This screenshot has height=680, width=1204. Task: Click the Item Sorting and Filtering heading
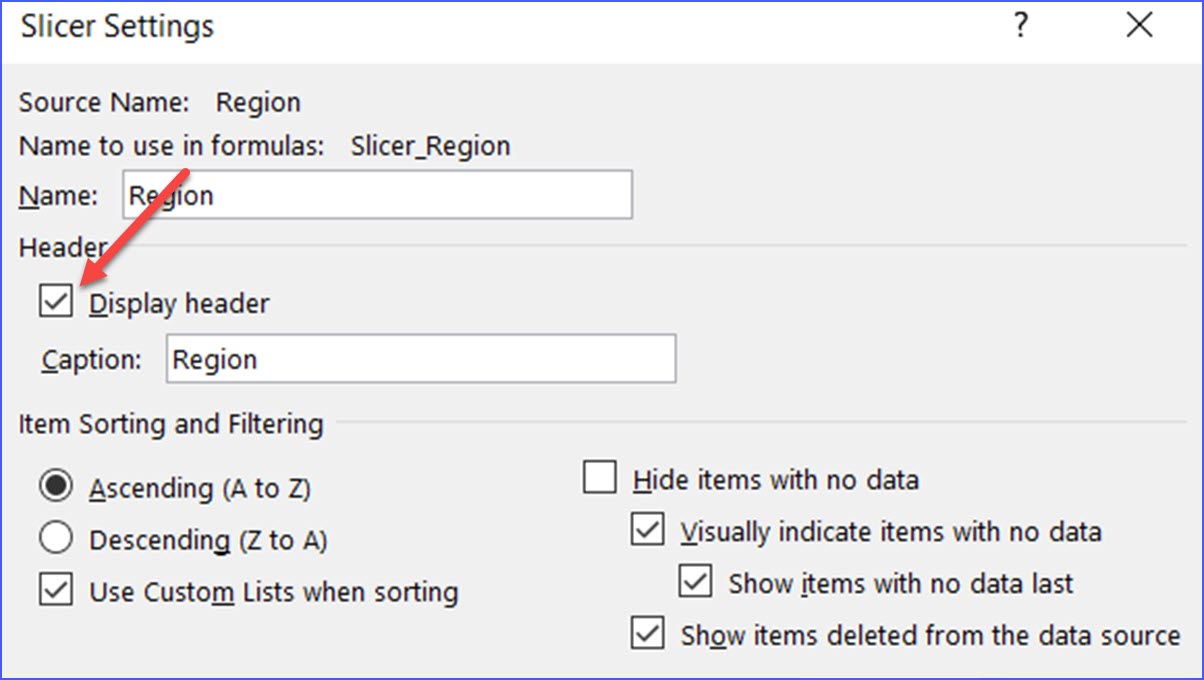click(x=170, y=425)
